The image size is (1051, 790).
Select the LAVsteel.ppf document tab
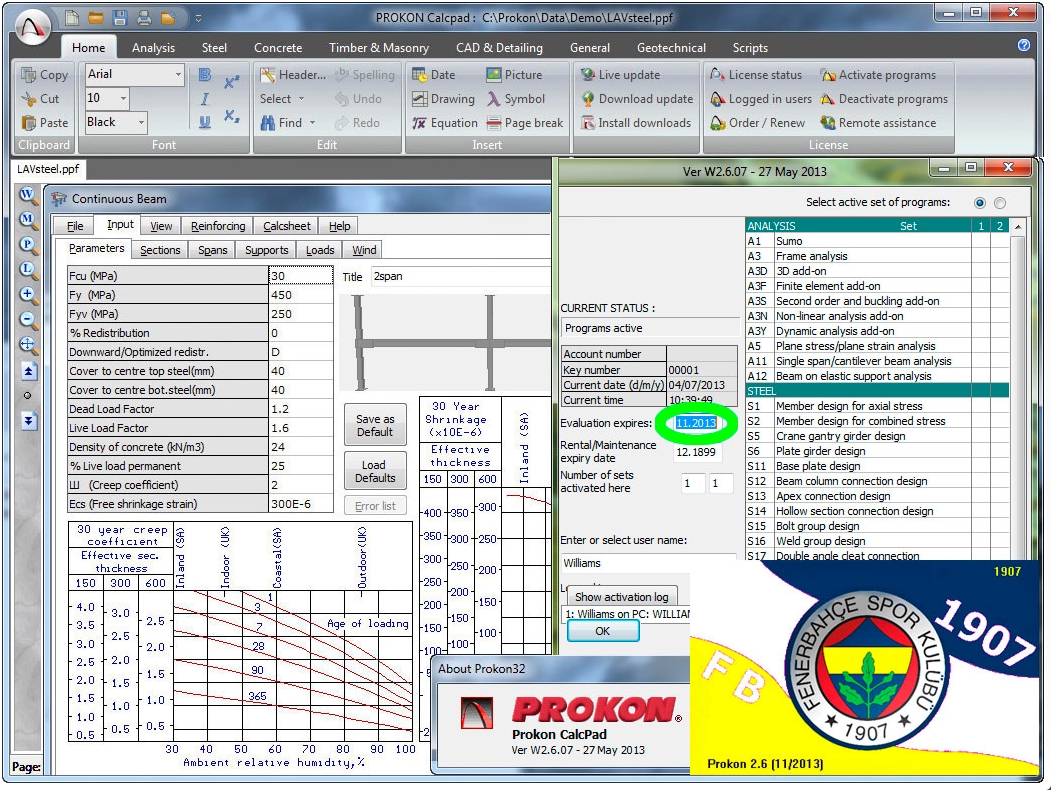(x=48, y=169)
